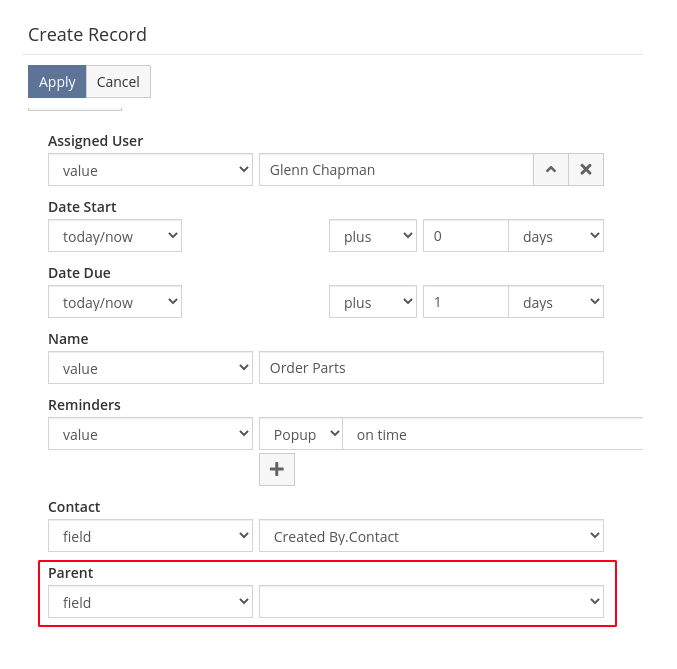Click the Name field containing Order Parts

(431, 368)
